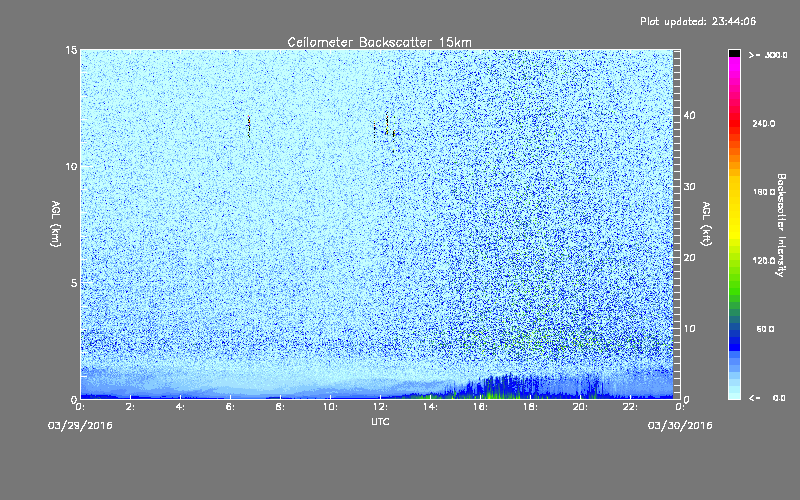Click the 10 tick label on km axis

click(71, 167)
